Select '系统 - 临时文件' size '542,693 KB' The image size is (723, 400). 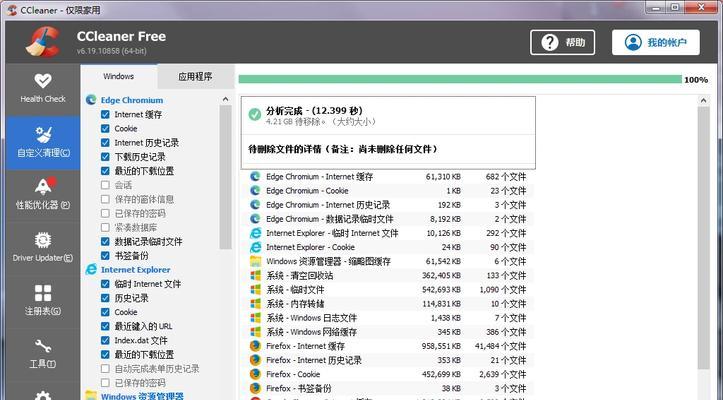pos(441,290)
